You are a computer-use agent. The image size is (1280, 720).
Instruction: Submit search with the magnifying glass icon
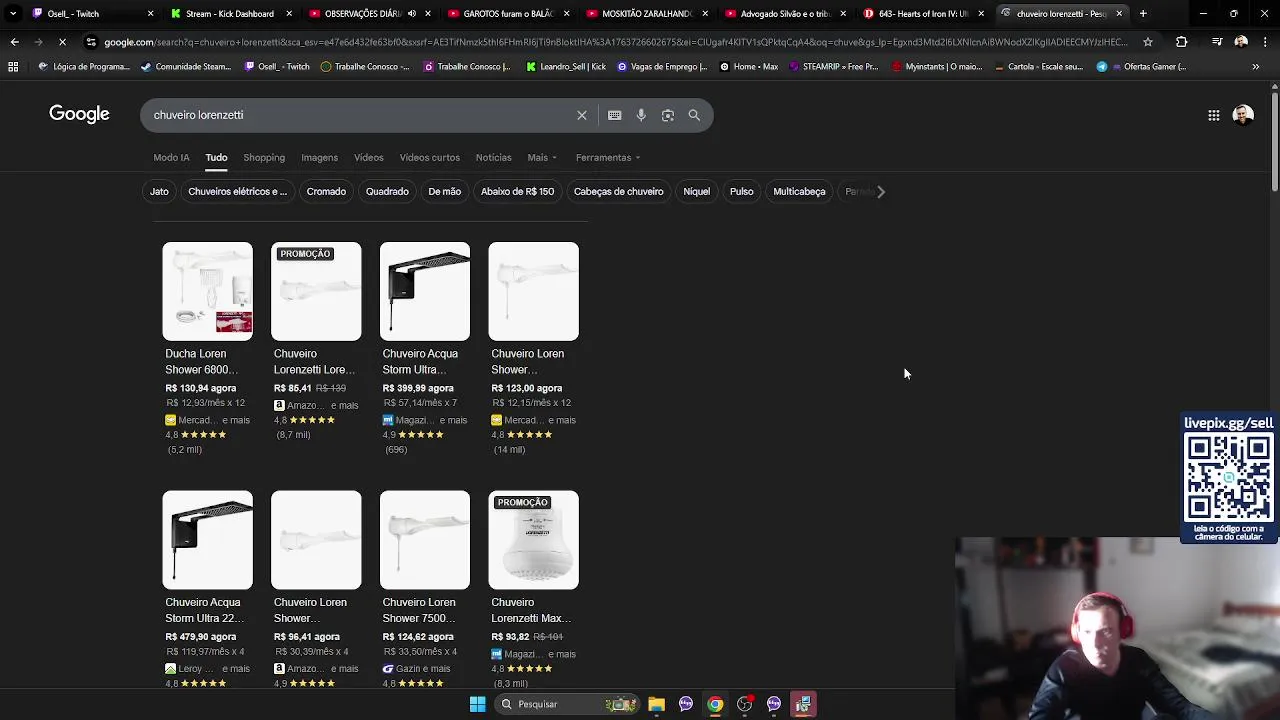[x=694, y=115]
